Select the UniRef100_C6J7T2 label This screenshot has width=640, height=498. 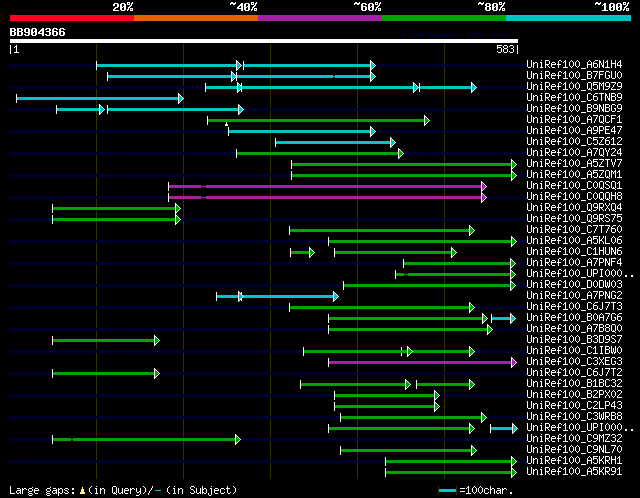[x=574, y=373]
